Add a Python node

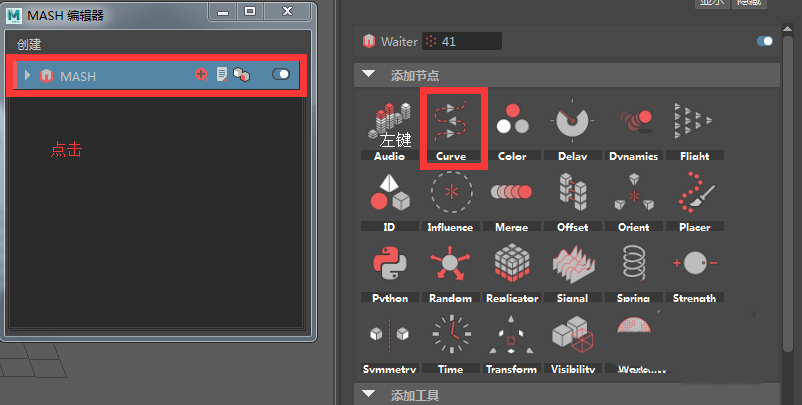click(x=389, y=272)
